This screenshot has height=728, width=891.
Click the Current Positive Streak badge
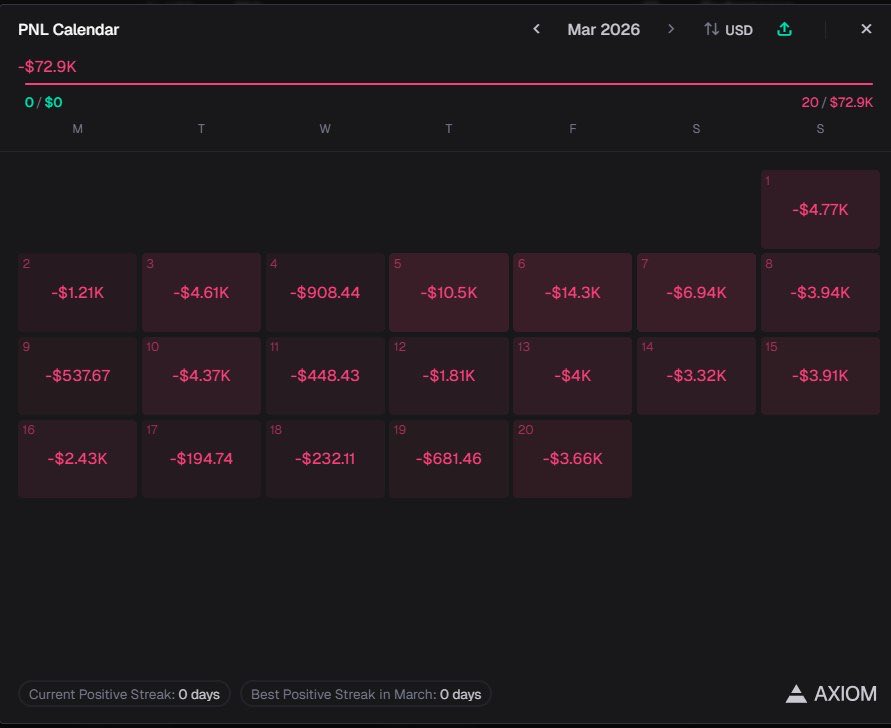[x=124, y=694]
